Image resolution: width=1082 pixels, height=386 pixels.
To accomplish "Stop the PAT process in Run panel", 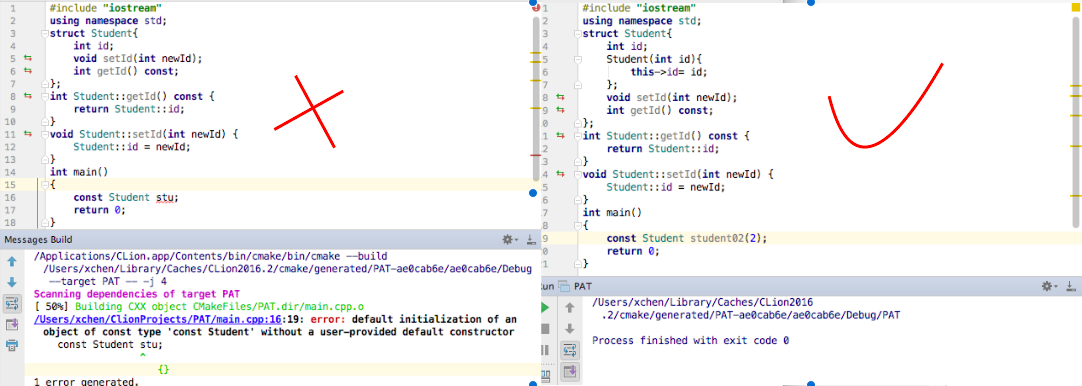I will [x=545, y=329].
